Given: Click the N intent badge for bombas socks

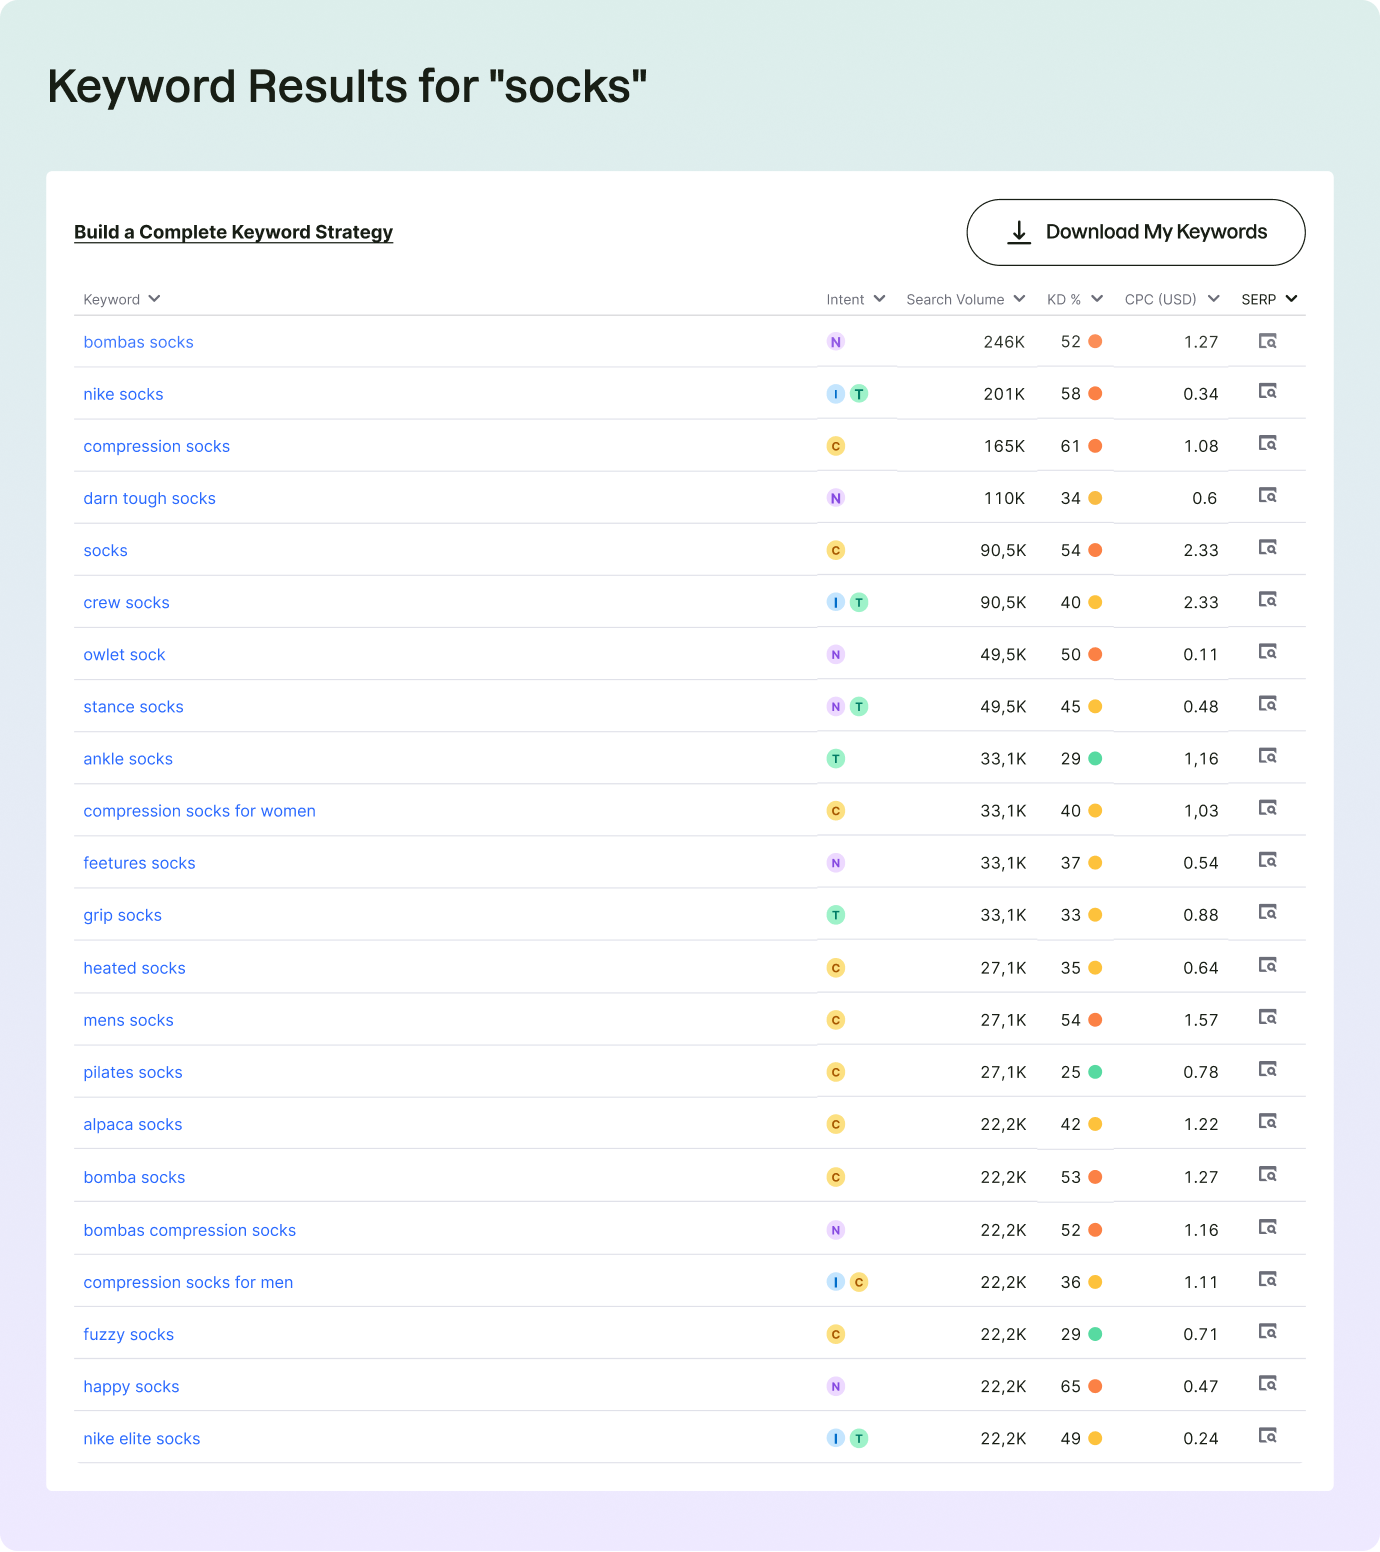Looking at the screenshot, I should 836,342.
